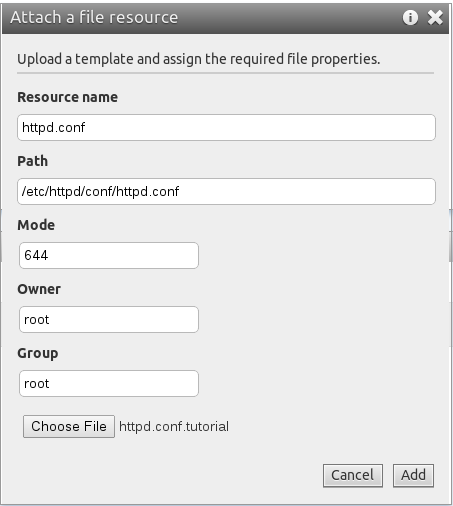Open the info icon in the dialog header
The image size is (453, 506).
(410, 17)
